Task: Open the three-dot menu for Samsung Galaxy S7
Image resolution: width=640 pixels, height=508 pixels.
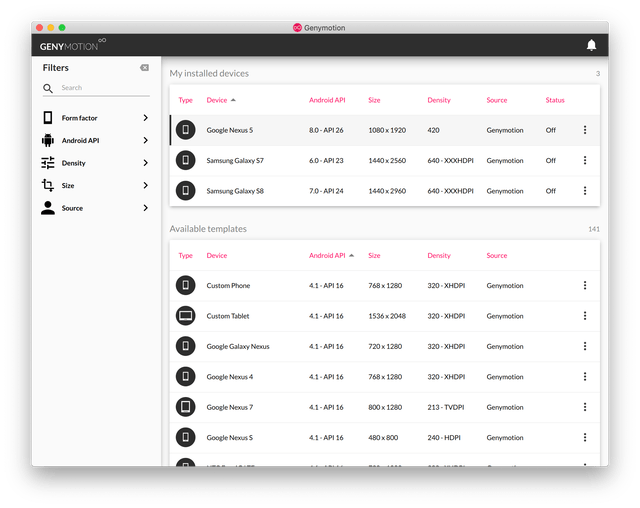Action: click(x=585, y=160)
